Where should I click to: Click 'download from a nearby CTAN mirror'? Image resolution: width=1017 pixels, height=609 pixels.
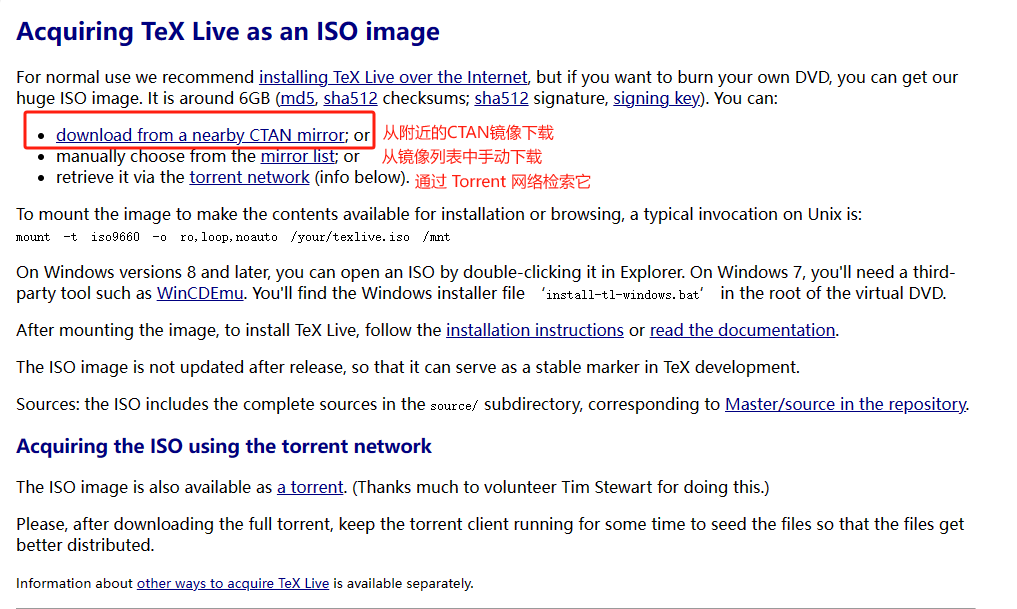pyautogui.click(x=200, y=135)
